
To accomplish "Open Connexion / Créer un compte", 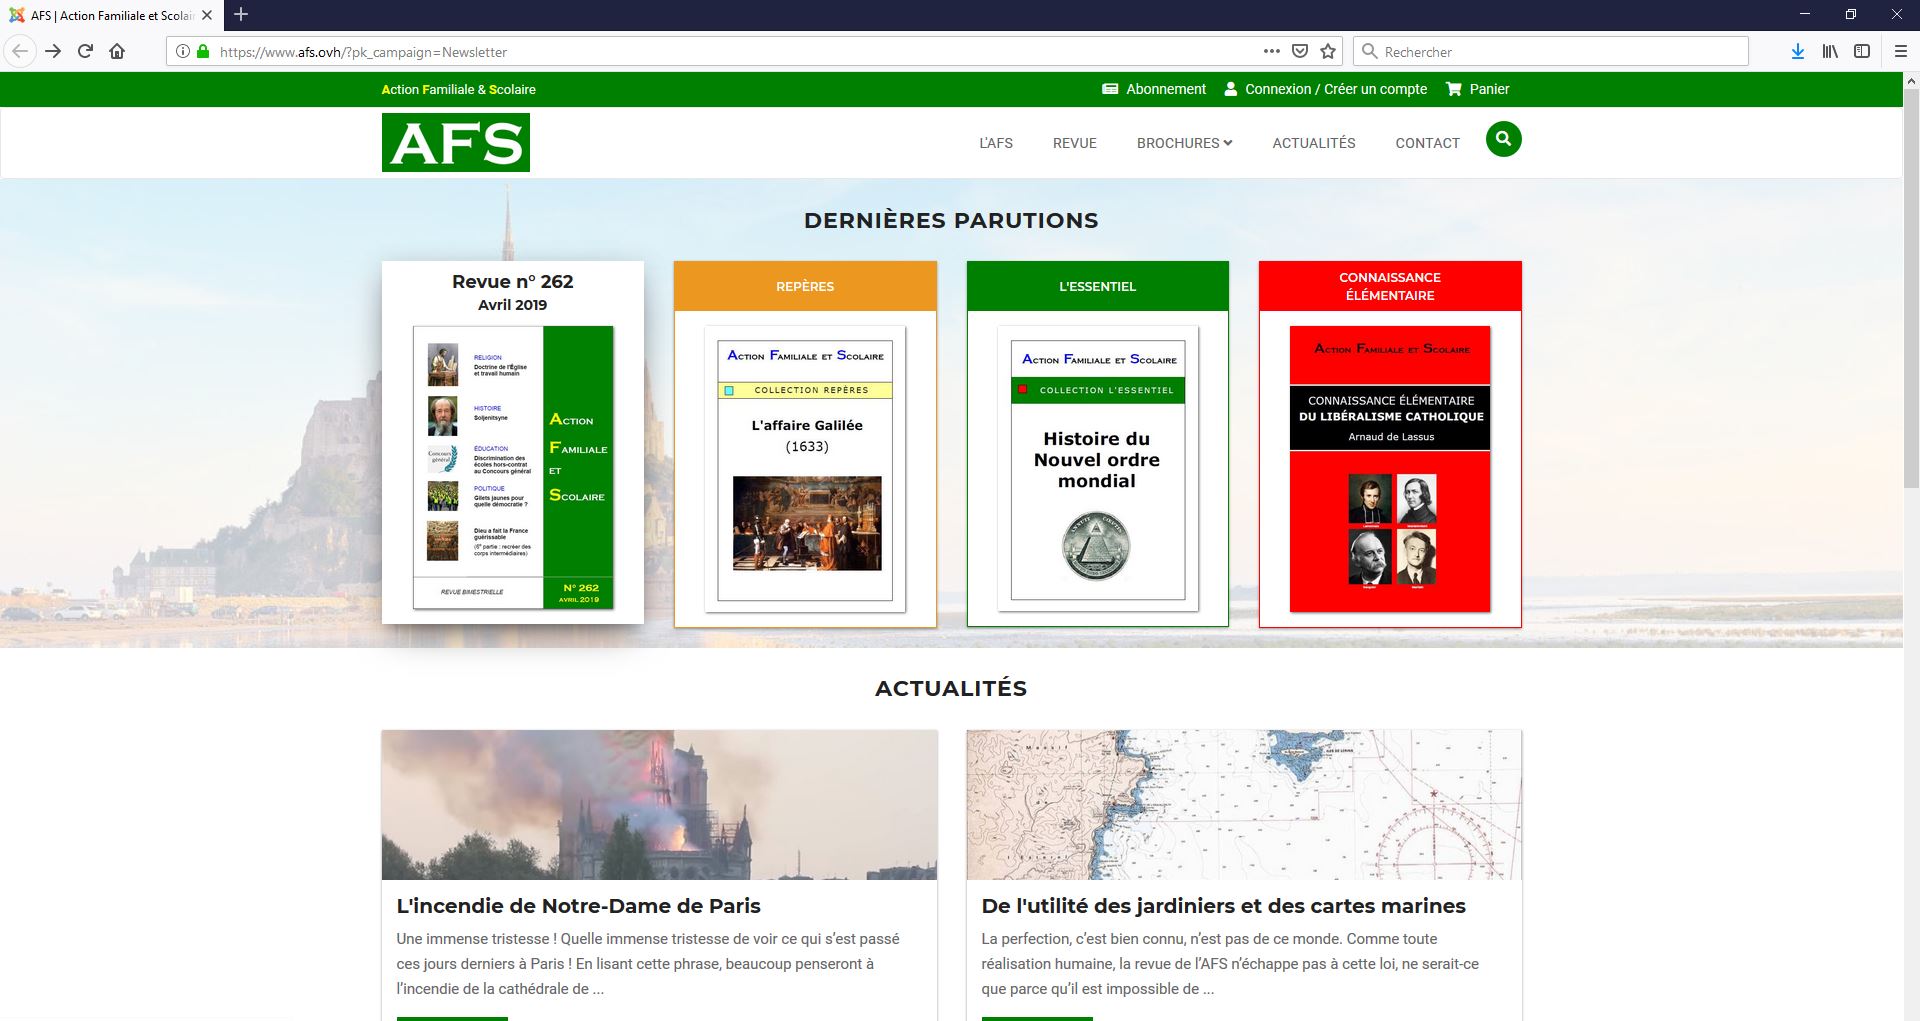I will pos(1326,89).
